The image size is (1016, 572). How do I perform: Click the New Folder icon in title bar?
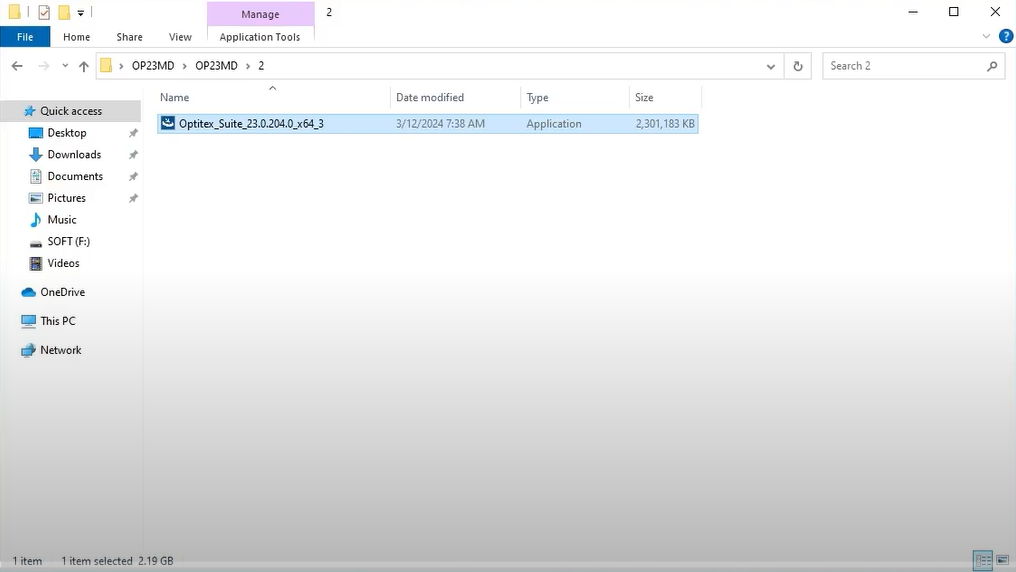point(64,13)
